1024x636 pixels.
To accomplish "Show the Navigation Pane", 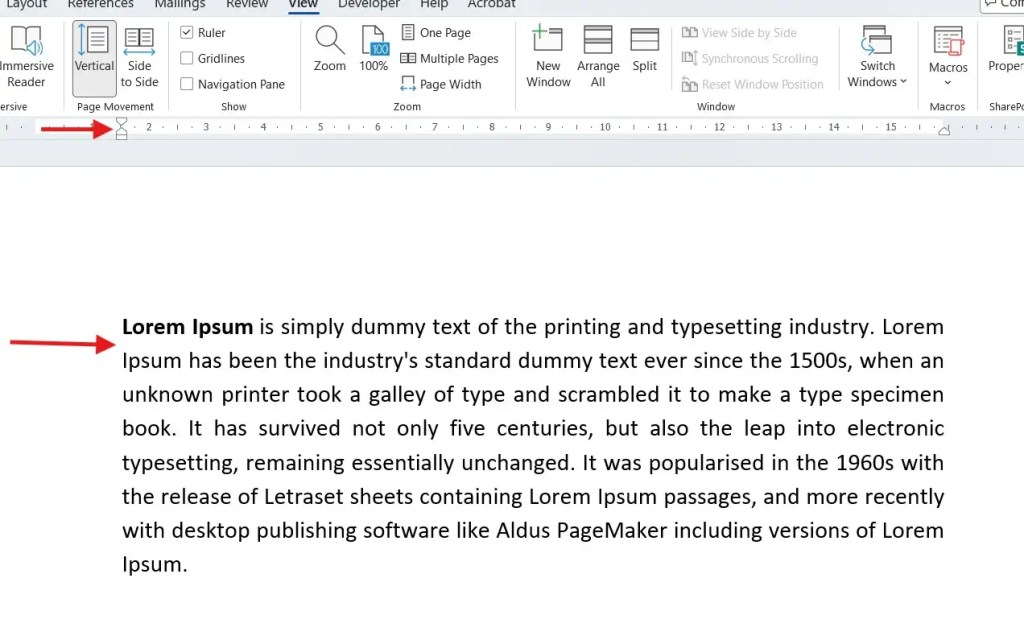I will [186, 83].
